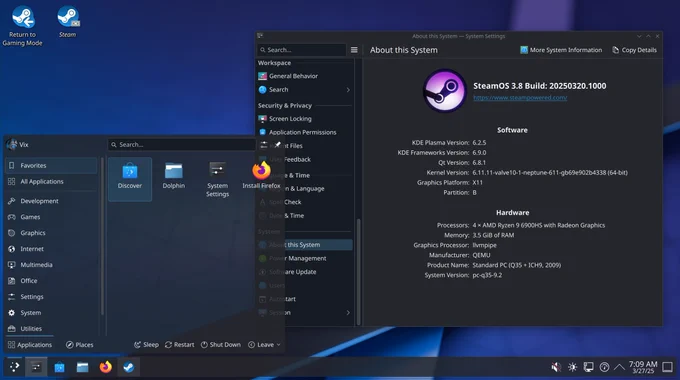Open Spell Check settings entry
The height and width of the screenshot is (380, 680).
pyautogui.click(x=304, y=202)
